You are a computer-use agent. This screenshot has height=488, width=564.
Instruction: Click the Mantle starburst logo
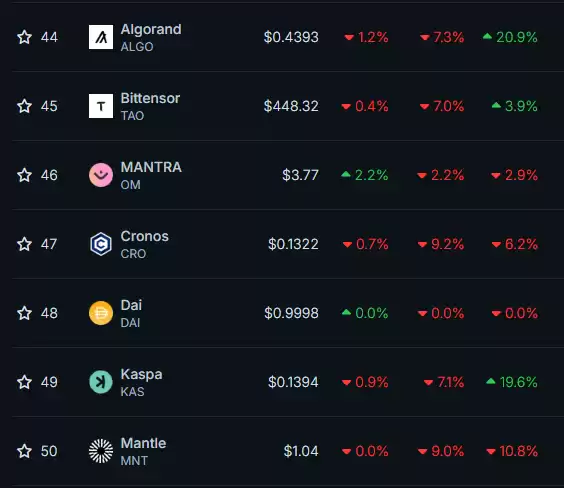coord(101,451)
